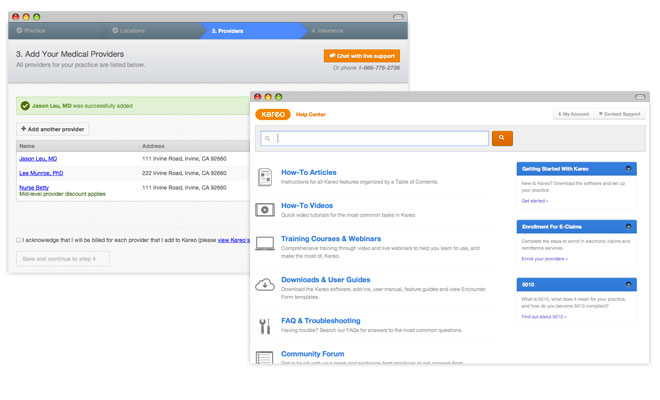Viewport: 660px width, 400px height.
Task: Click the Name column header
Action: 27,146
